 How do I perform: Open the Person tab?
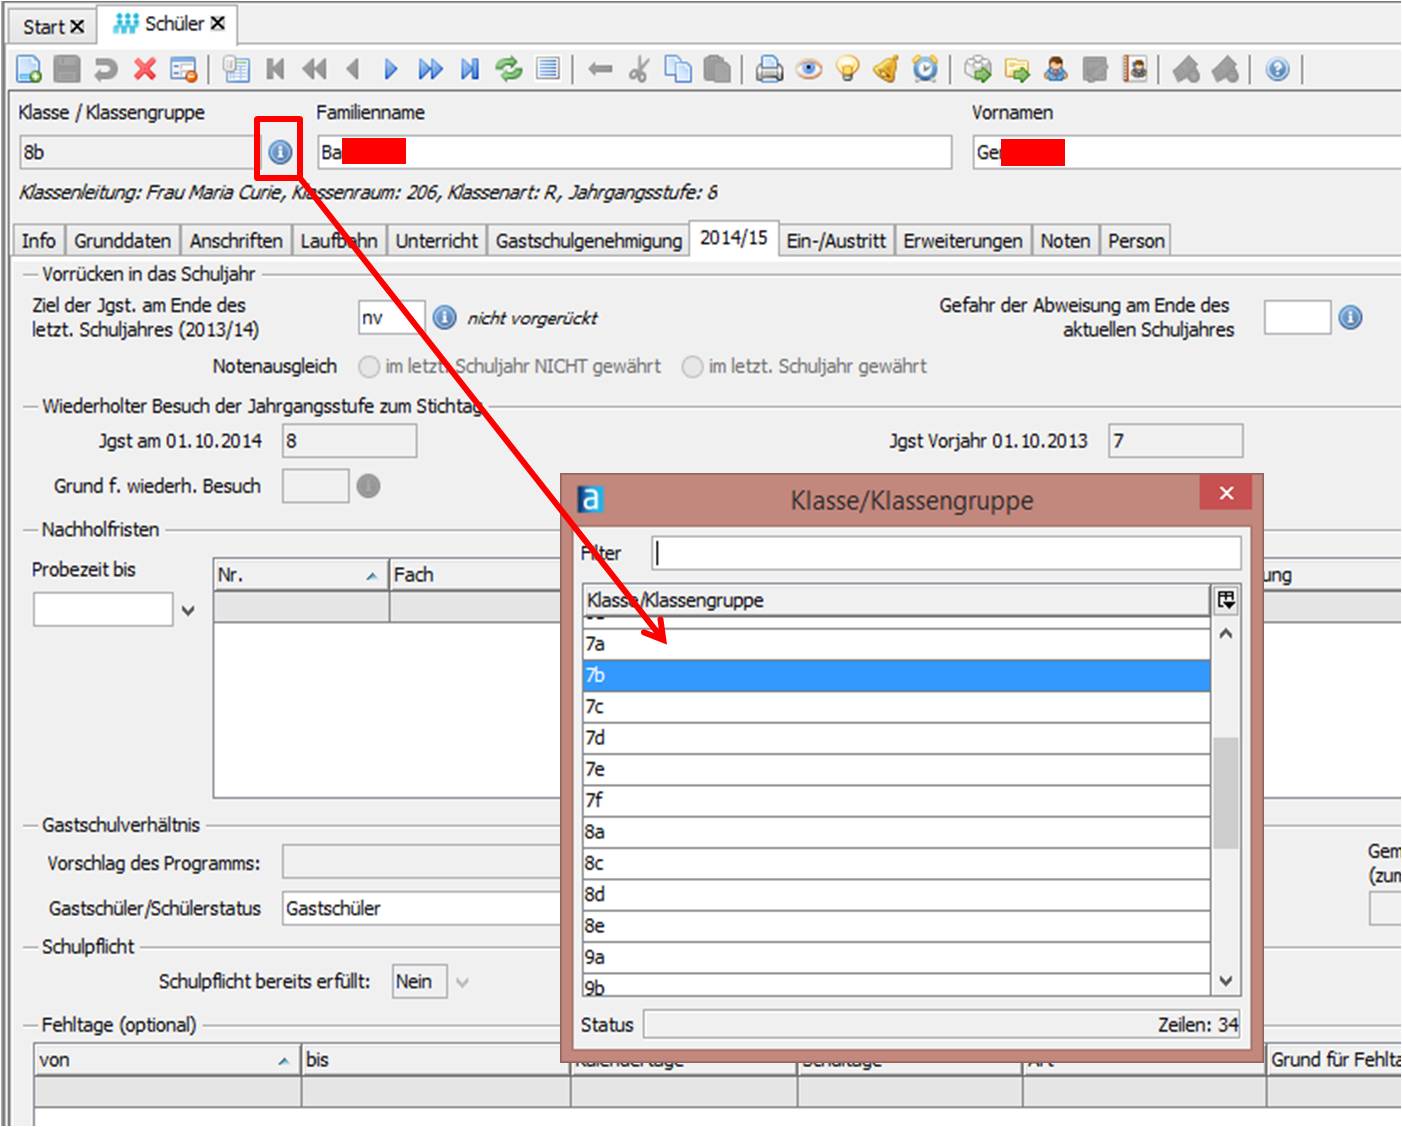[x=1136, y=241]
